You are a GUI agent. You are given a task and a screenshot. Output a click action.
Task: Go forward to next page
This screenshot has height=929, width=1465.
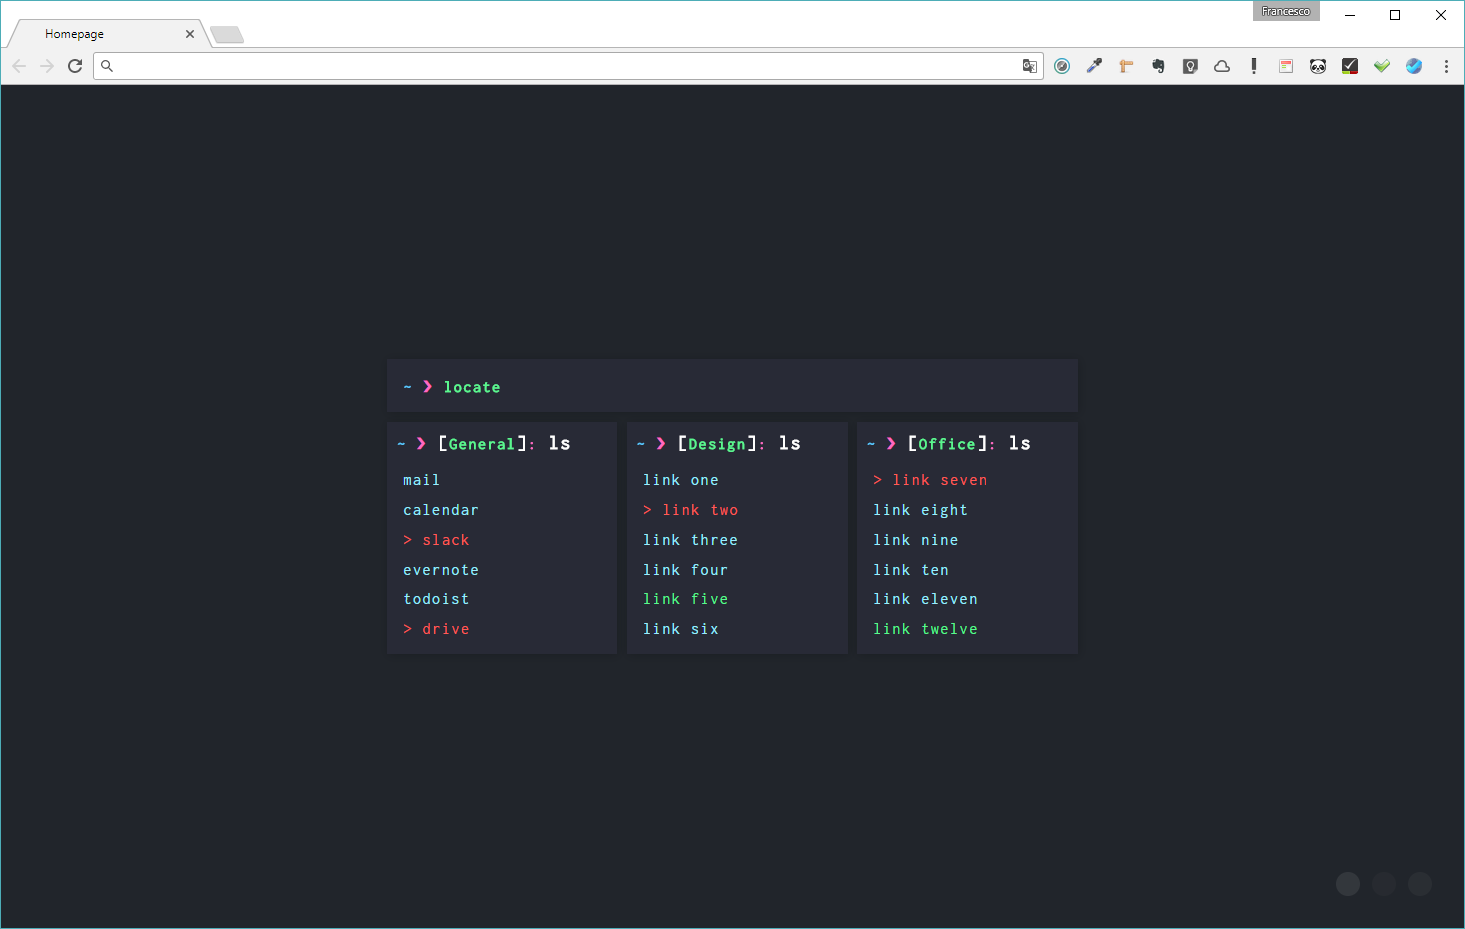47,66
